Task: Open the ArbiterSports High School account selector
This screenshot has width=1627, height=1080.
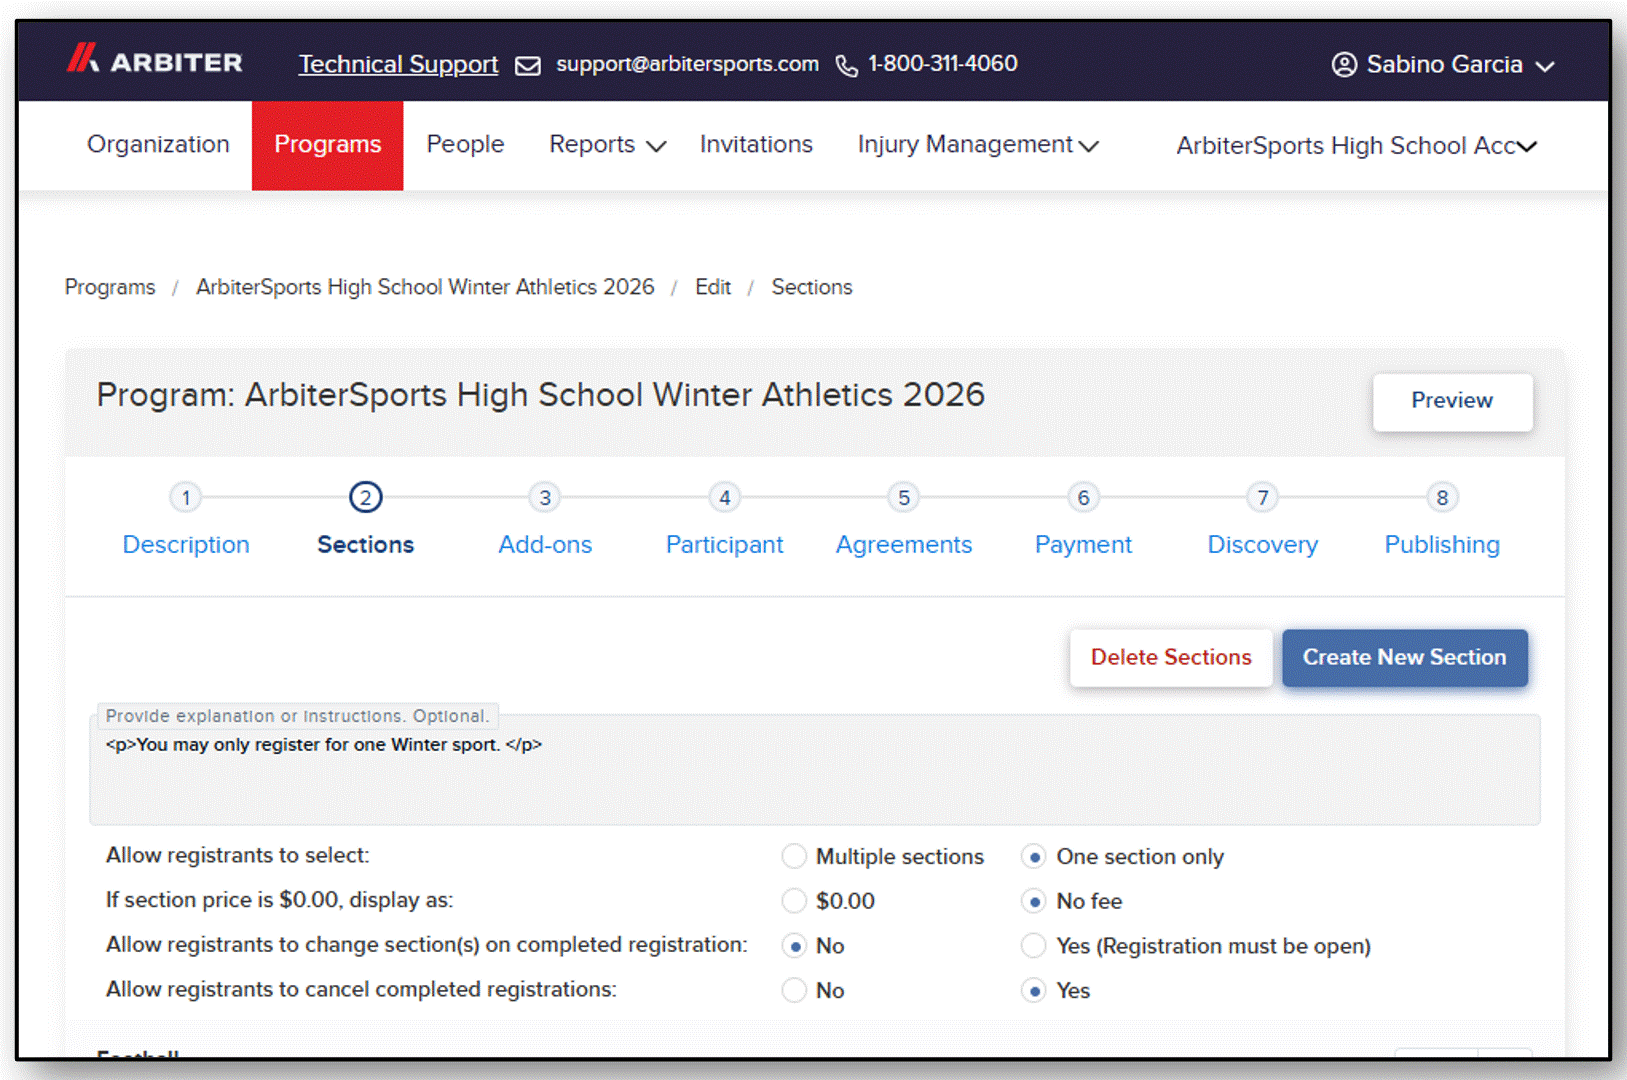Action: [x=1356, y=146]
